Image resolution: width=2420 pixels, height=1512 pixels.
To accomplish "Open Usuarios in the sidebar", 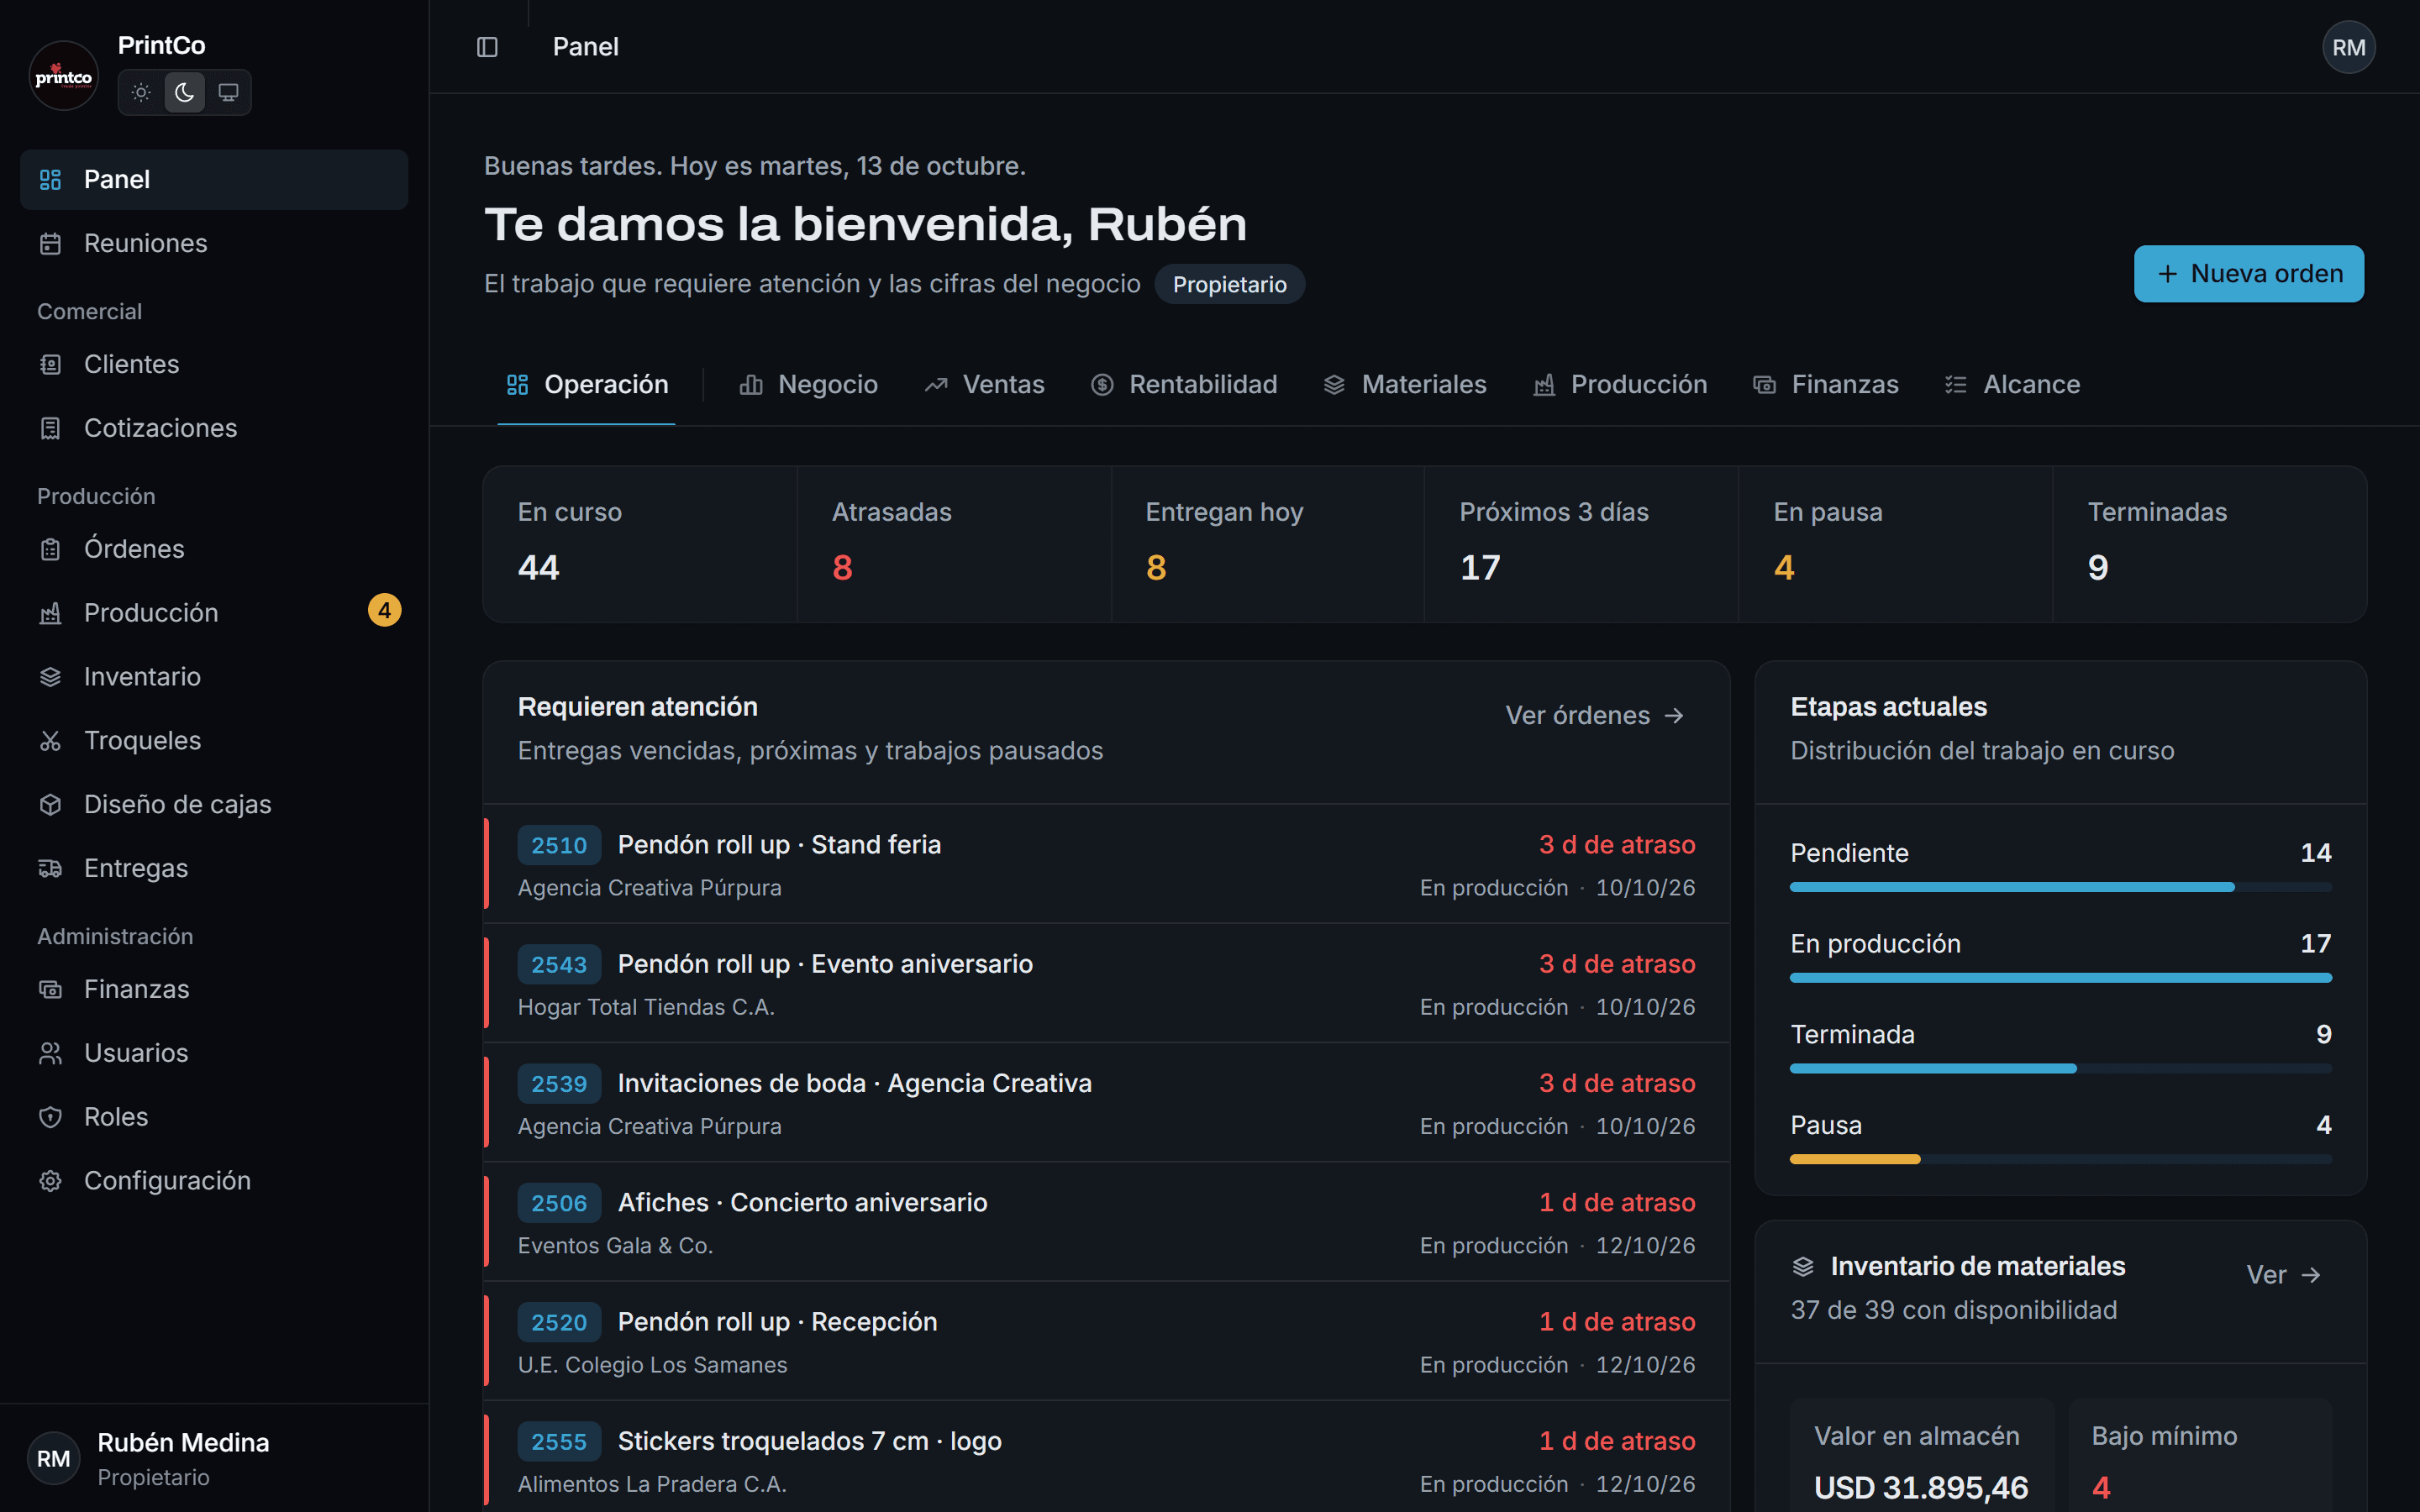I will [x=214, y=1053].
